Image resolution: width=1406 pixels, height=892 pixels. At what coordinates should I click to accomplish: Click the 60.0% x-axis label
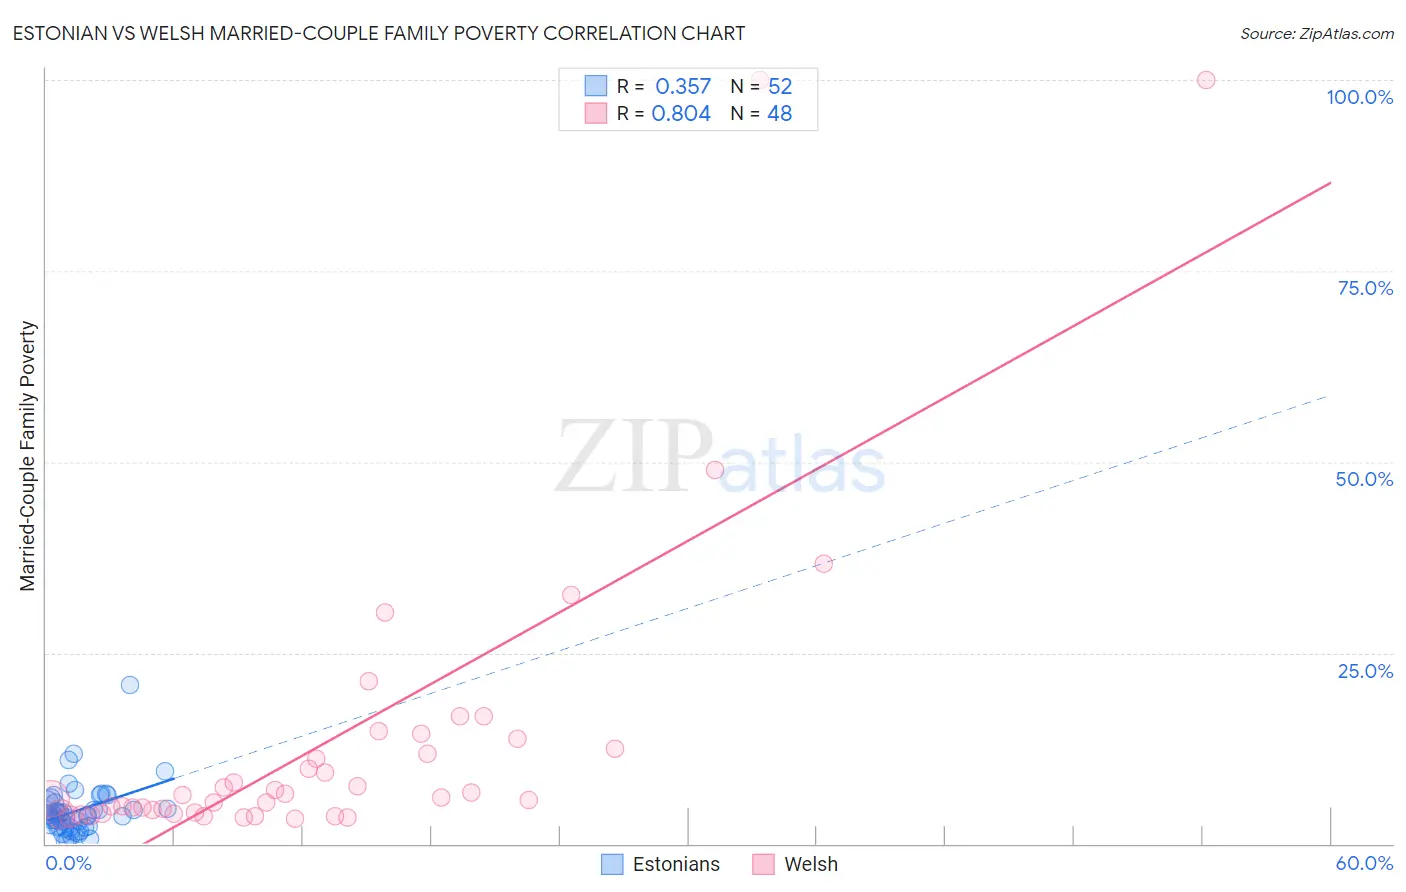(1364, 863)
